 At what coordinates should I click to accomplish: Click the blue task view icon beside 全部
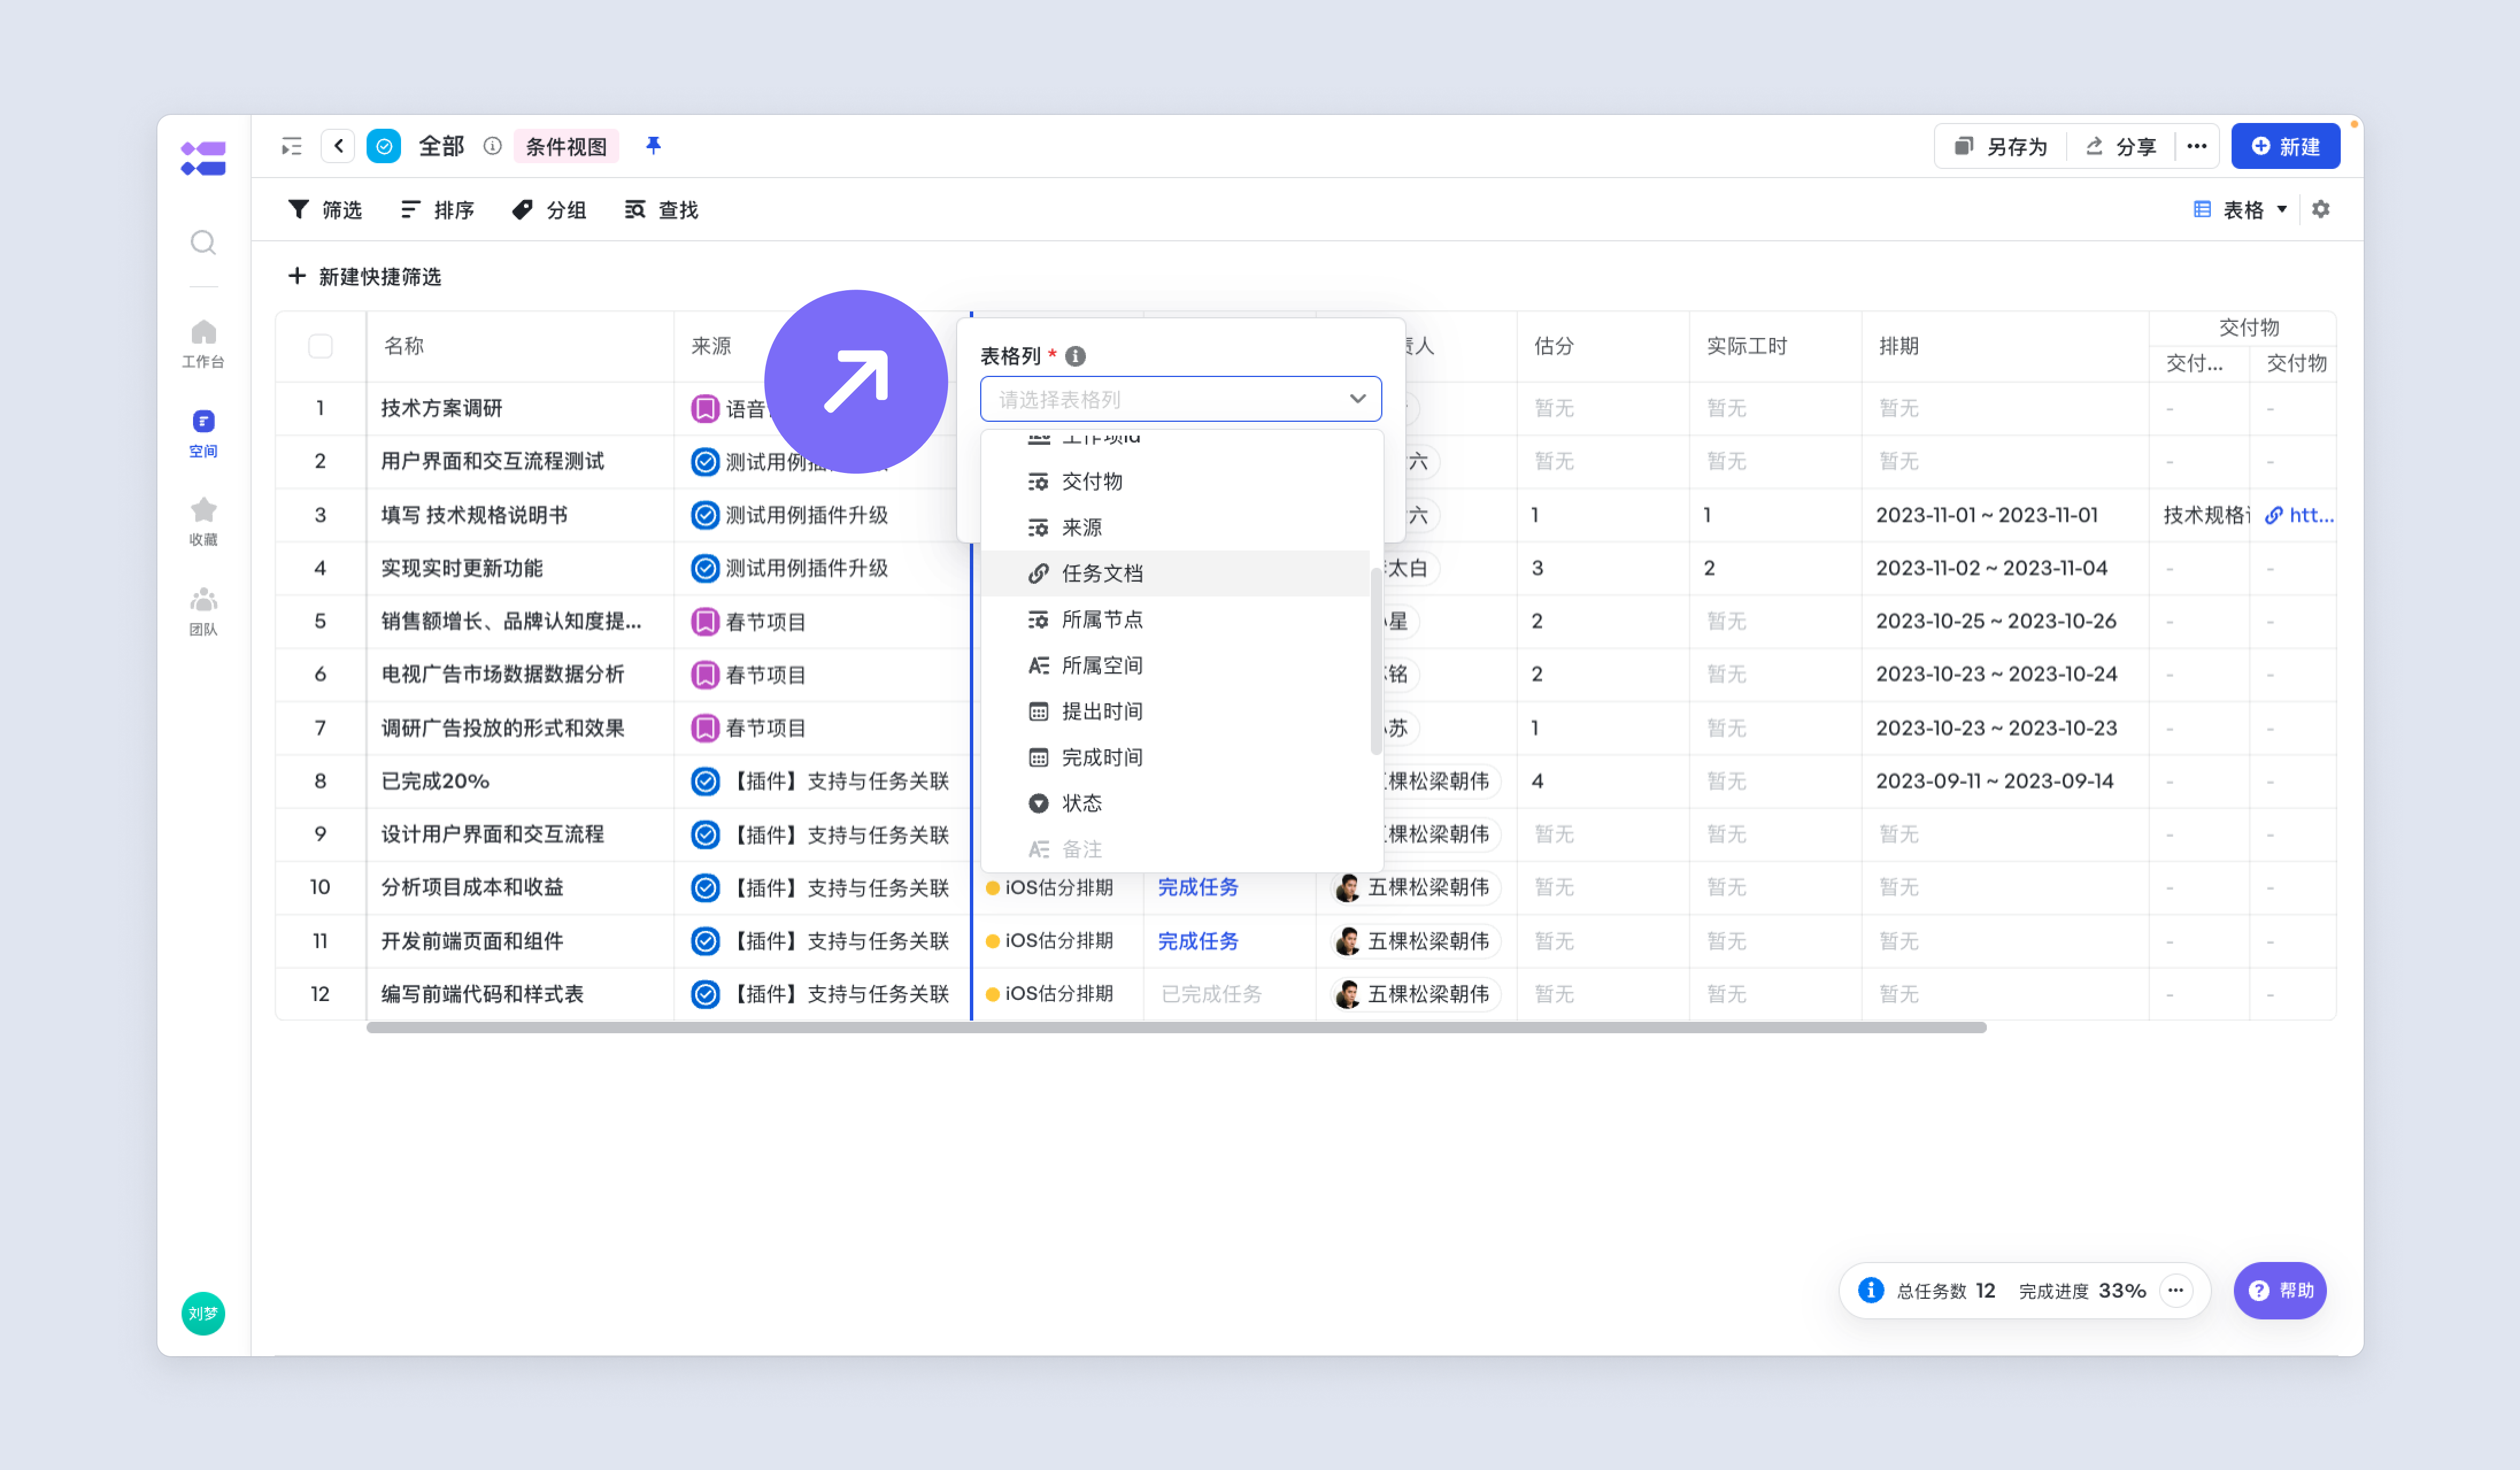tap(384, 146)
